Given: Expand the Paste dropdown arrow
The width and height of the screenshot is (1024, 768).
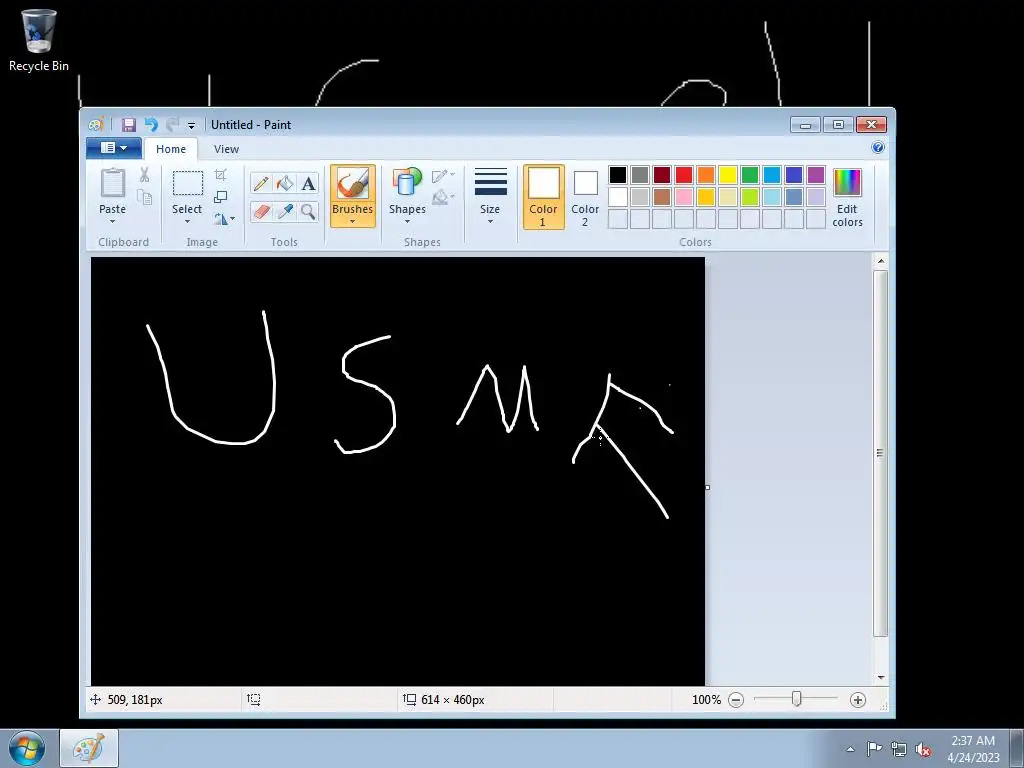Looking at the screenshot, I should tap(112, 222).
